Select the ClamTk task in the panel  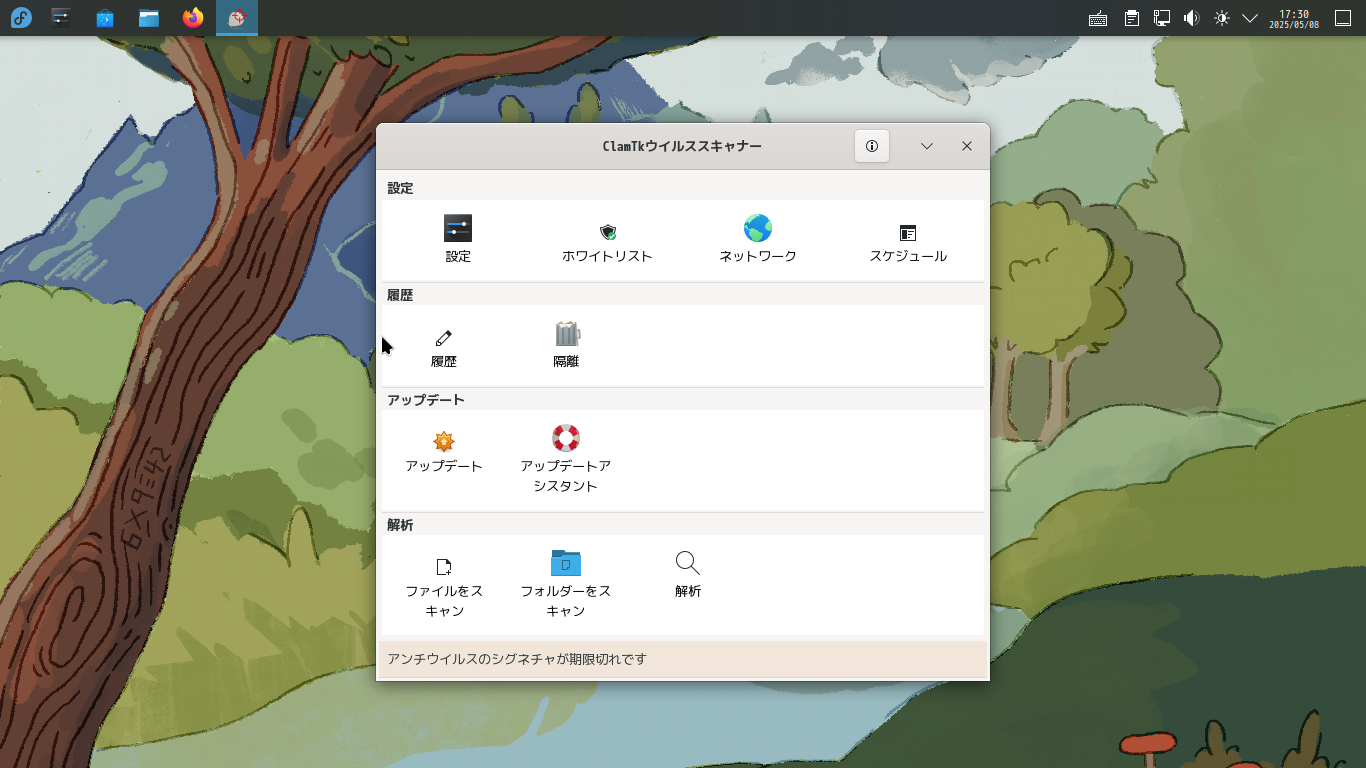pos(237,18)
